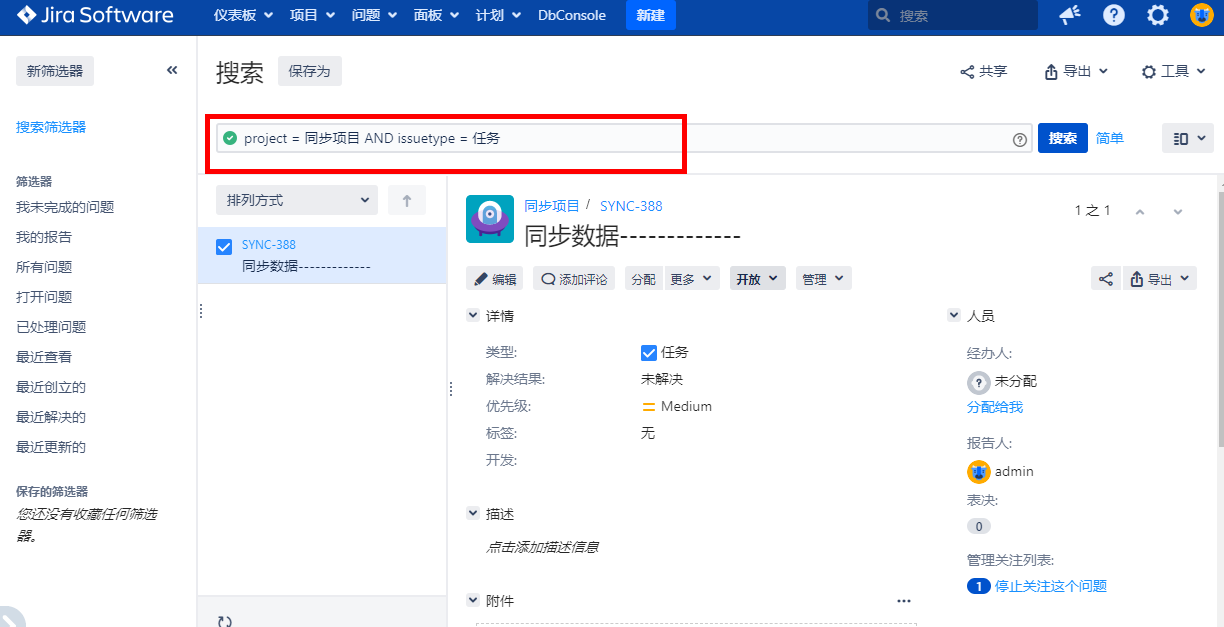
Task: Click the blue 搜索 search button
Action: click(1062, 138)
